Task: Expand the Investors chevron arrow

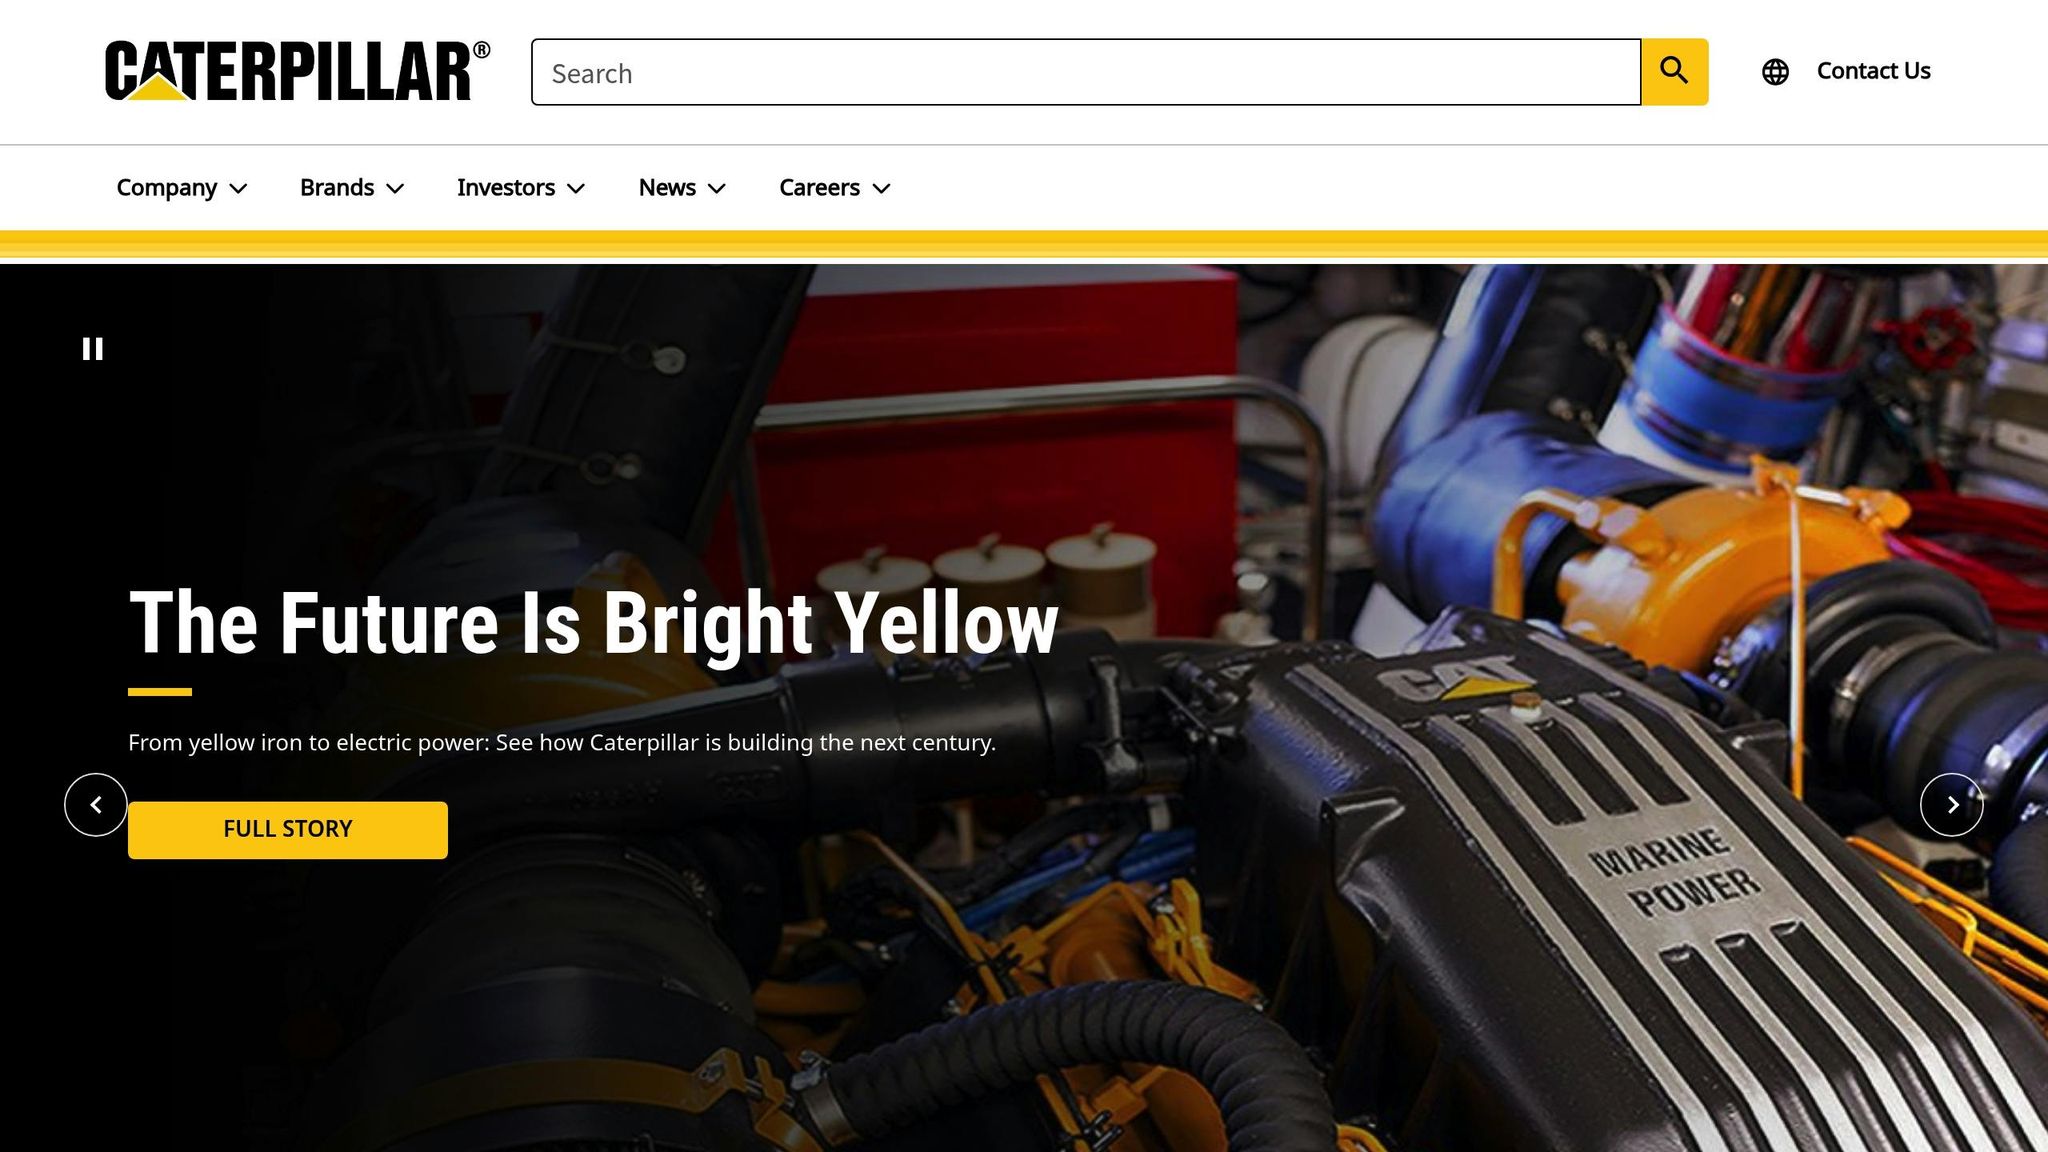Action: [x=577, y=189]
